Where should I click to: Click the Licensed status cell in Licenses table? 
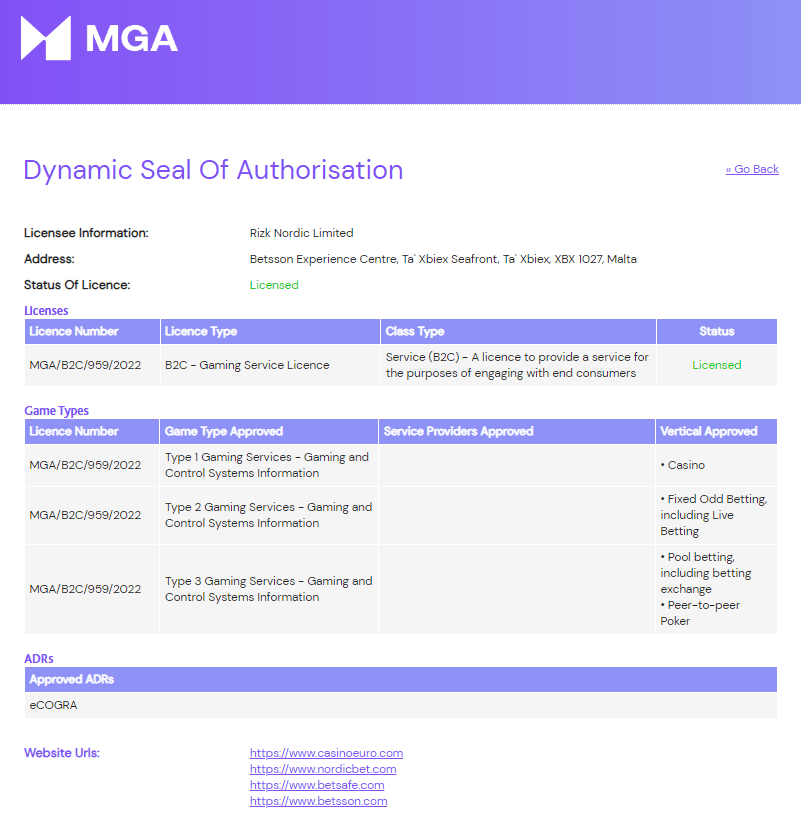[717, 365]
